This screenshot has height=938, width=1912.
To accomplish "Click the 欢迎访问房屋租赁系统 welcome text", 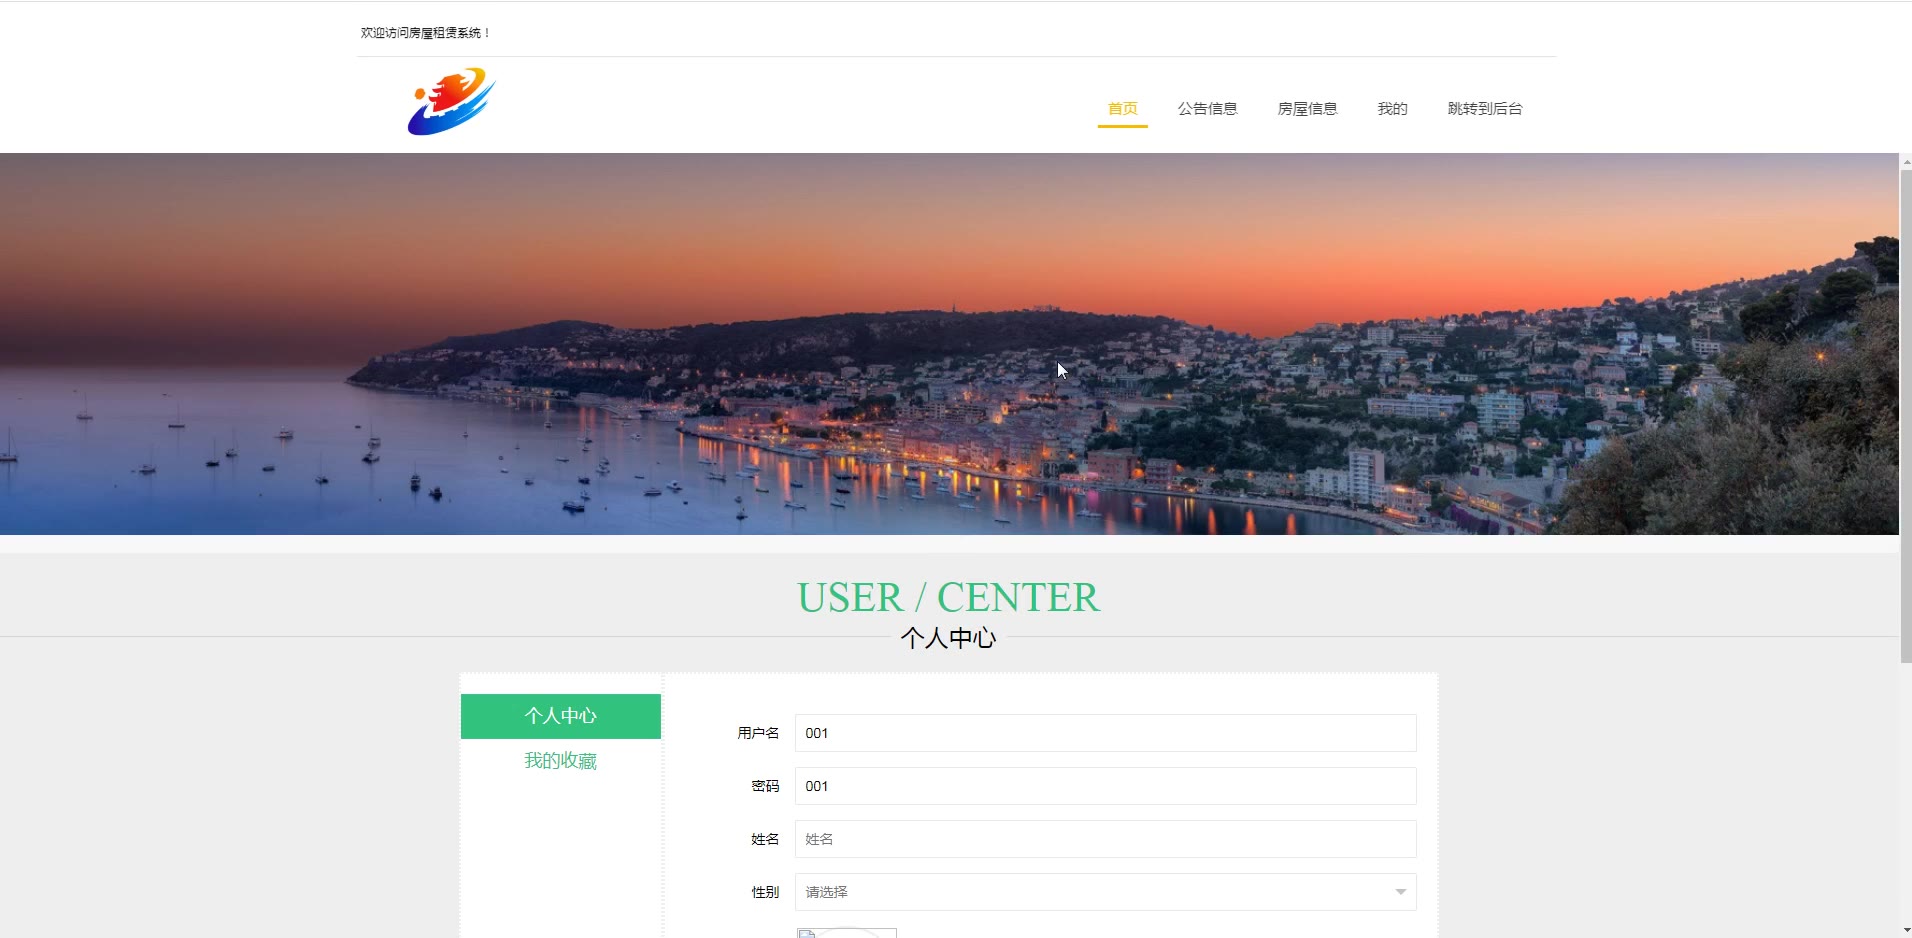I will click(425, 33).
